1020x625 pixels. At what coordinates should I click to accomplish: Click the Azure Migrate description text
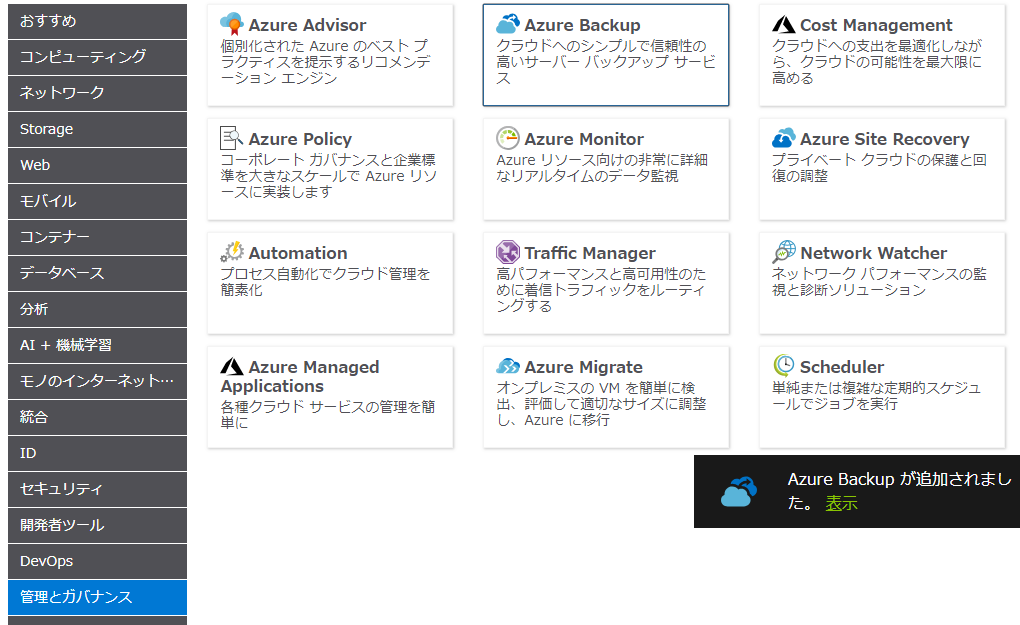(x=601, y=404)
